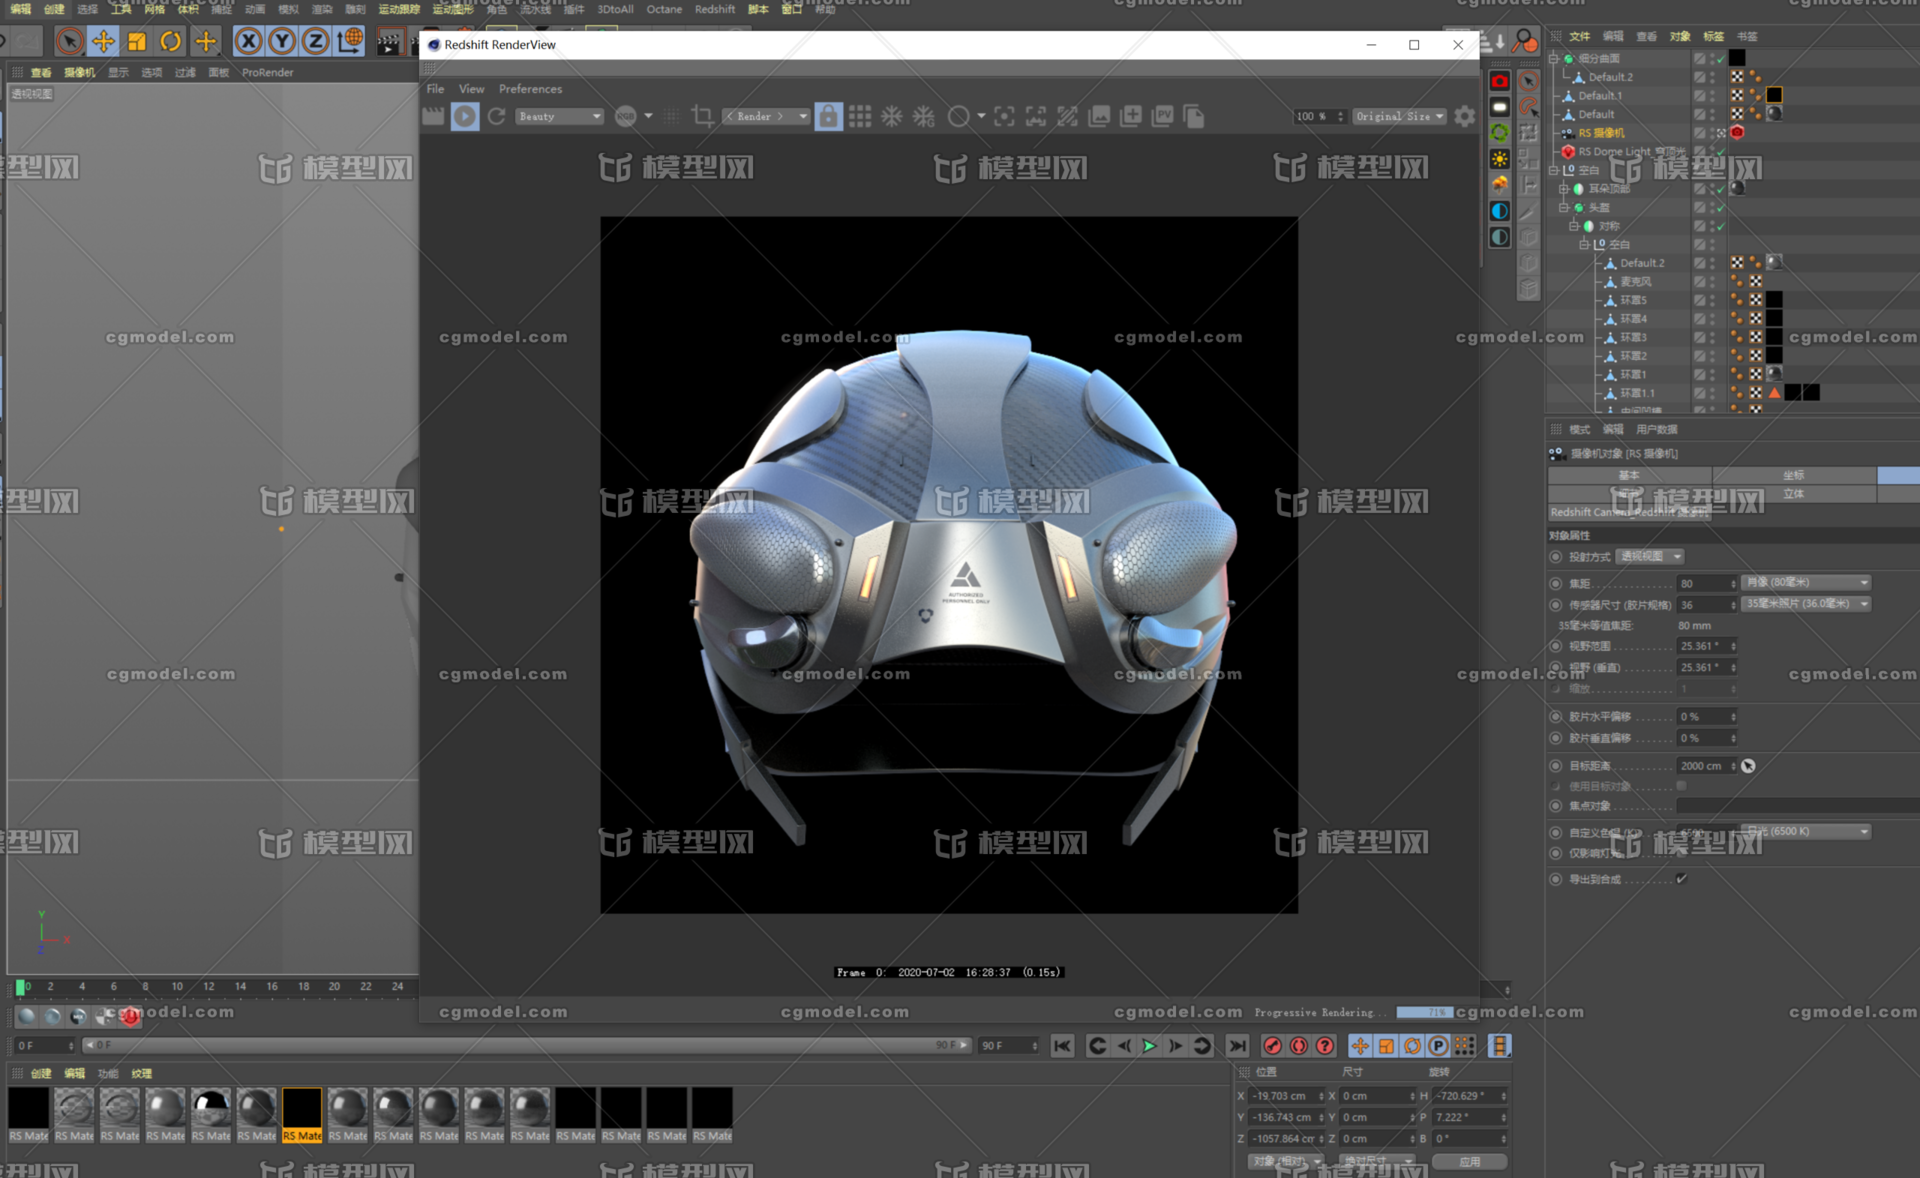Open the RenderView settings gear icon
This screenshot has width=1920, height=1178.
pos(1464,116)
